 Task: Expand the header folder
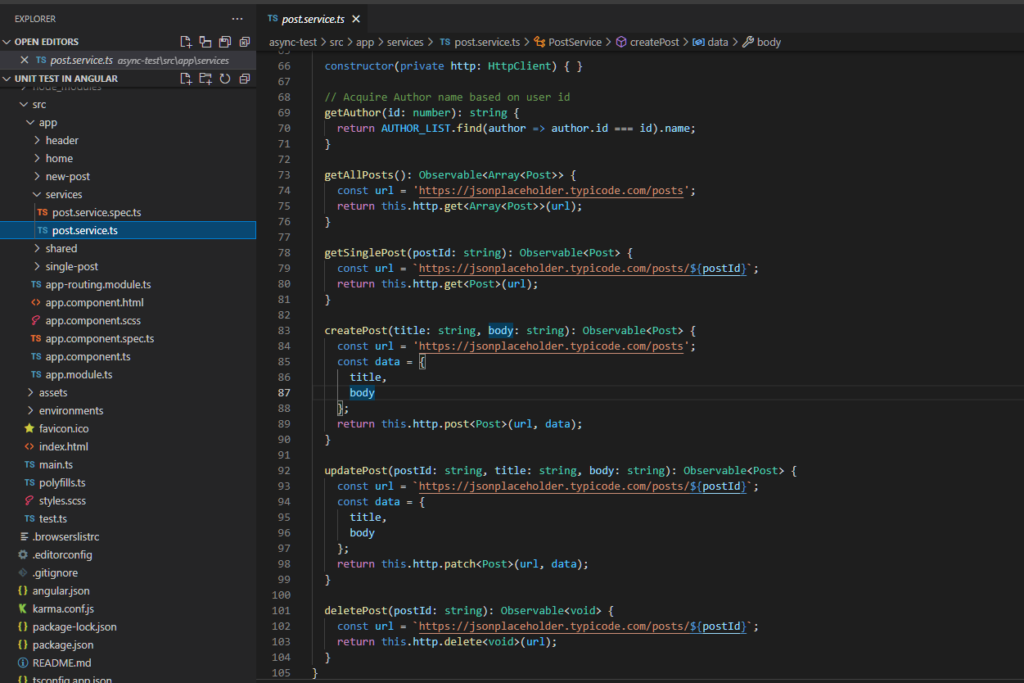(61, 140)
